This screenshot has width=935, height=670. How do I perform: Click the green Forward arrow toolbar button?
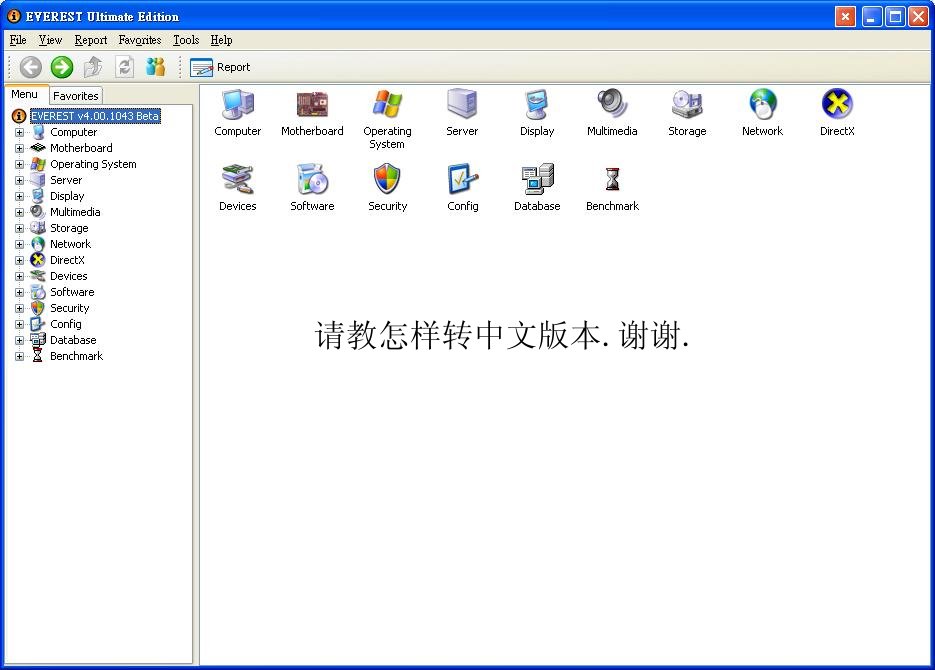point(61,67)
